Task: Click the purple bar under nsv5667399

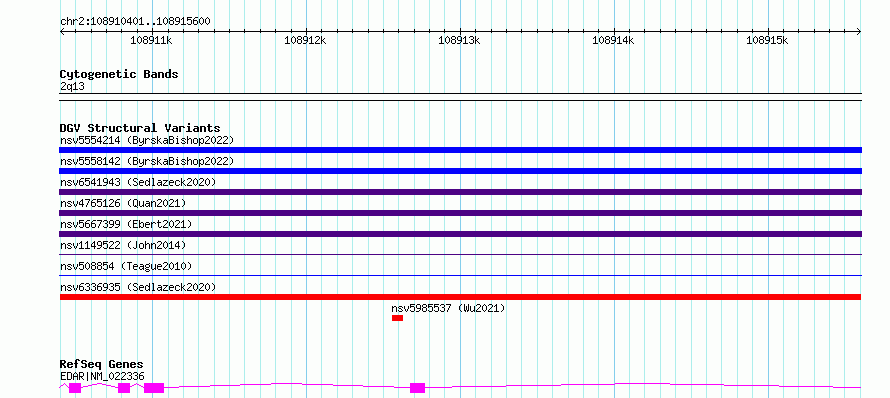Action: point(460,234)
